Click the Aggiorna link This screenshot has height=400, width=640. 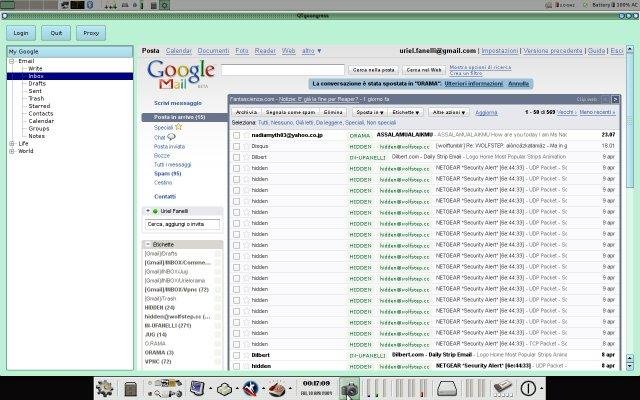coord(487,113)
